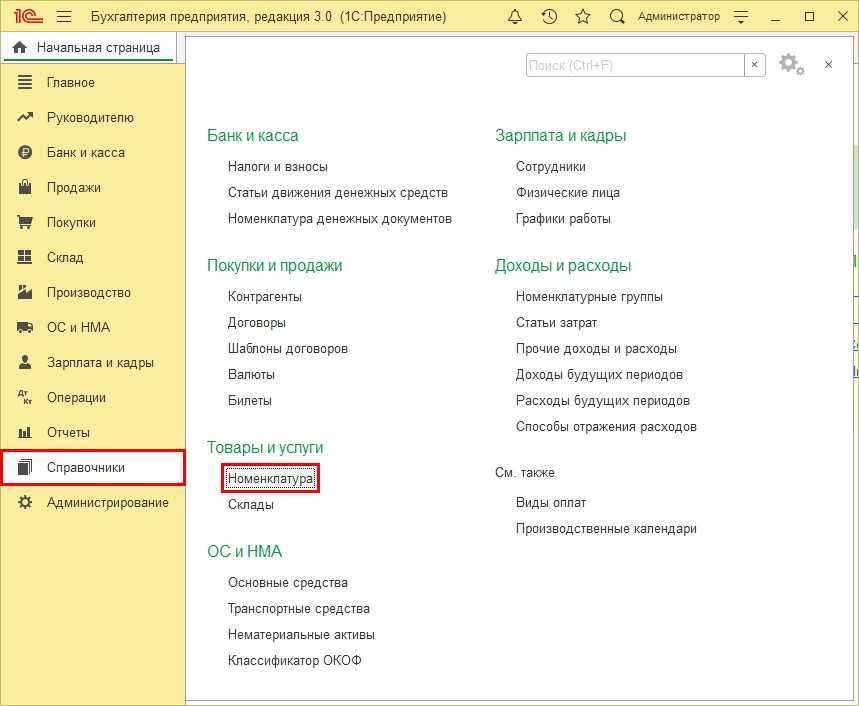859x706 pixels.
Task: Click the magnifier search icon in title bar
Action: click(617, 17)
